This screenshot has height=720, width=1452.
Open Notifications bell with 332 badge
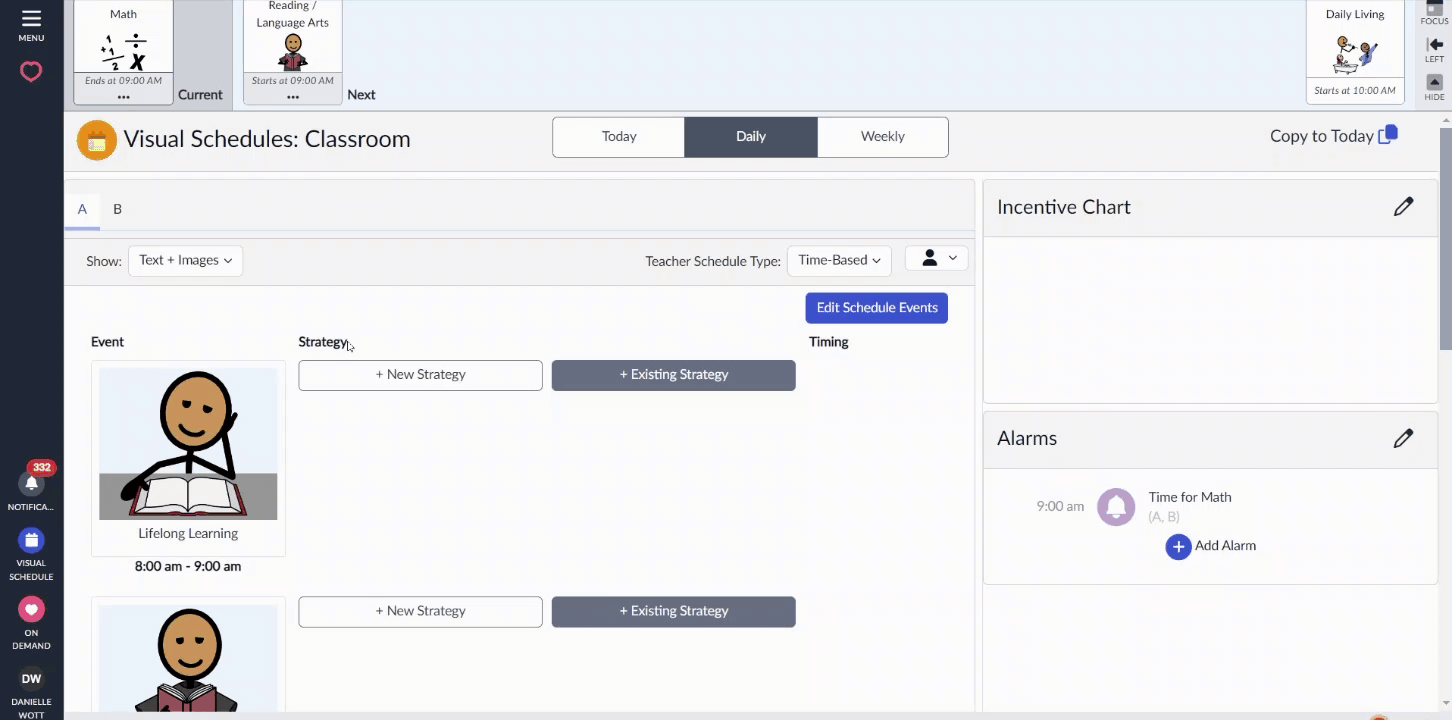click(x=31, y=483)
